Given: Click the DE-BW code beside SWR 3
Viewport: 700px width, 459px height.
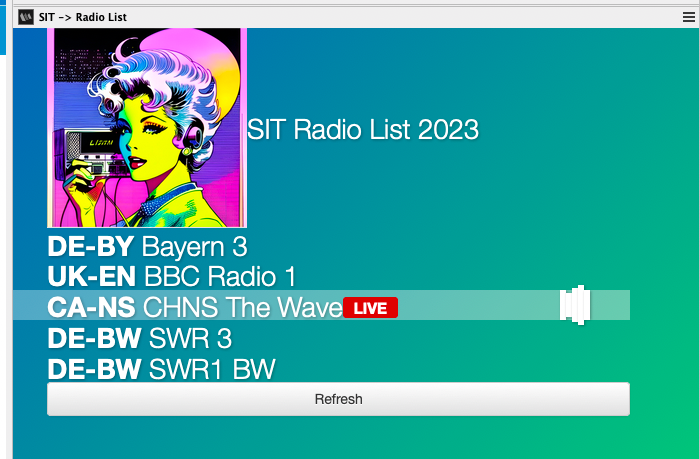Looking at the screenshot, I should tap(94, 338).
